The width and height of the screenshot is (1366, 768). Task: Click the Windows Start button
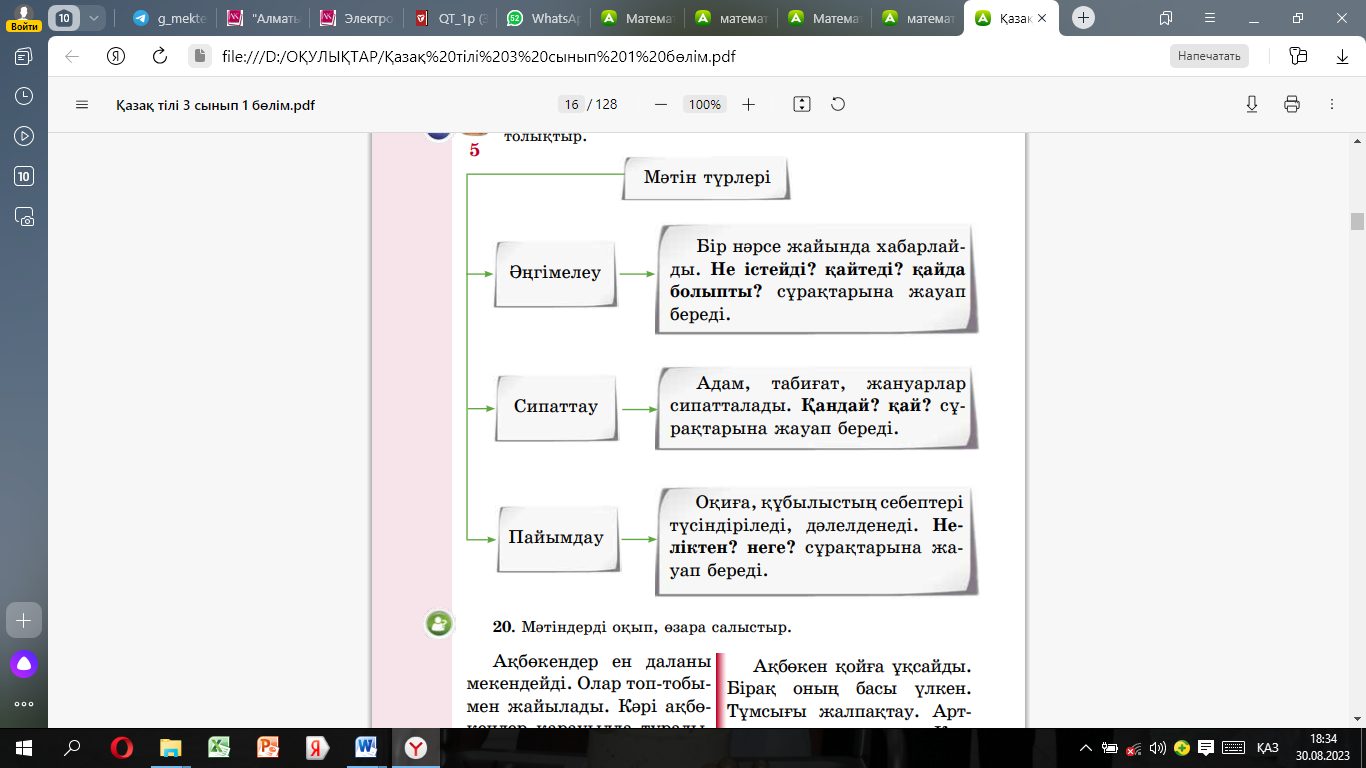(23, 747)
